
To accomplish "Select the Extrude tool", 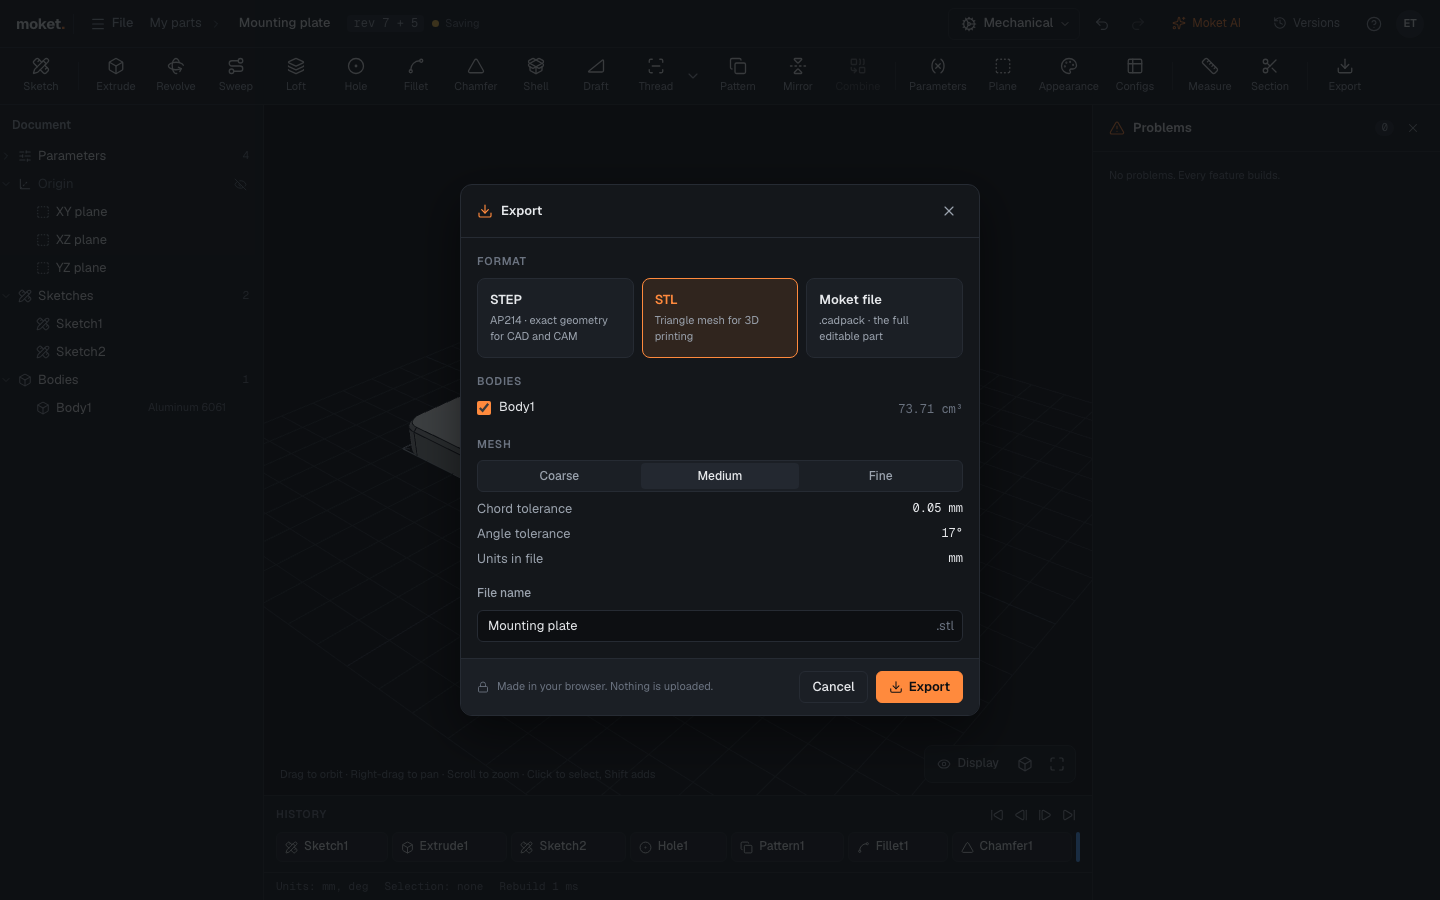I will point(116,74).
